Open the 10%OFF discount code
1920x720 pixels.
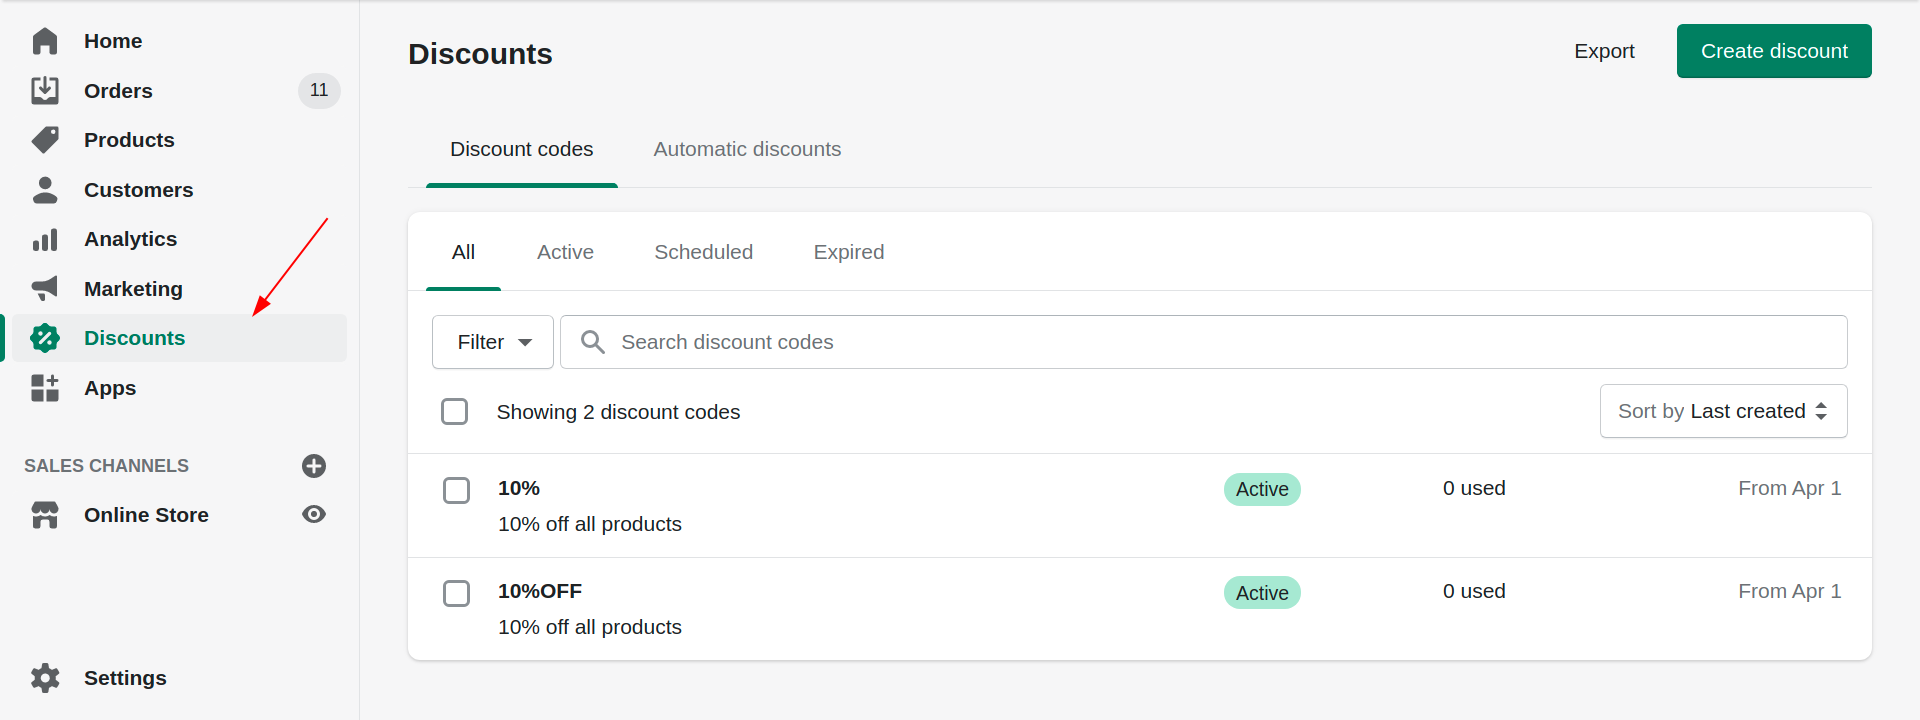[540, 591]
